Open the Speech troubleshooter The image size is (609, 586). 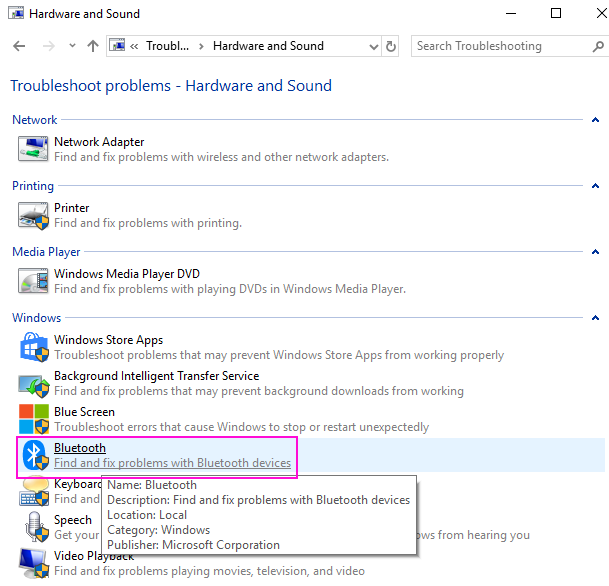[x=73, y=520]
